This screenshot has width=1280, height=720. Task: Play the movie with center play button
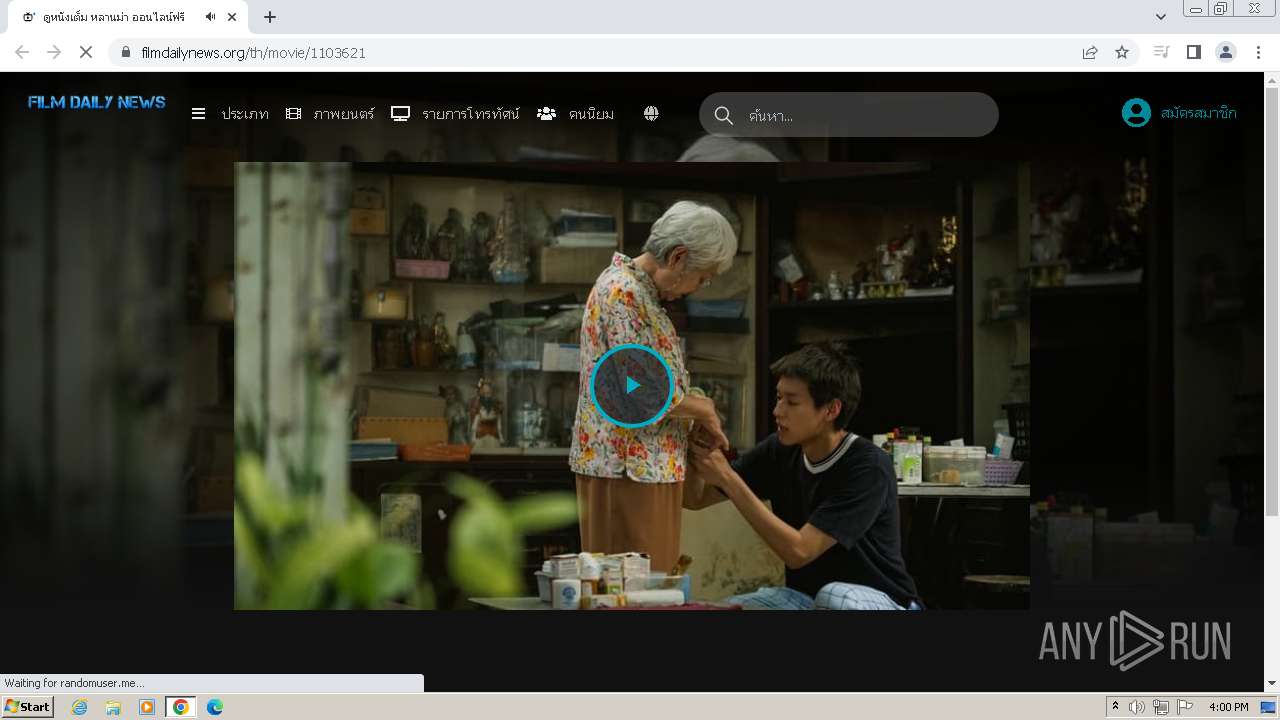[x=632, y=385]
